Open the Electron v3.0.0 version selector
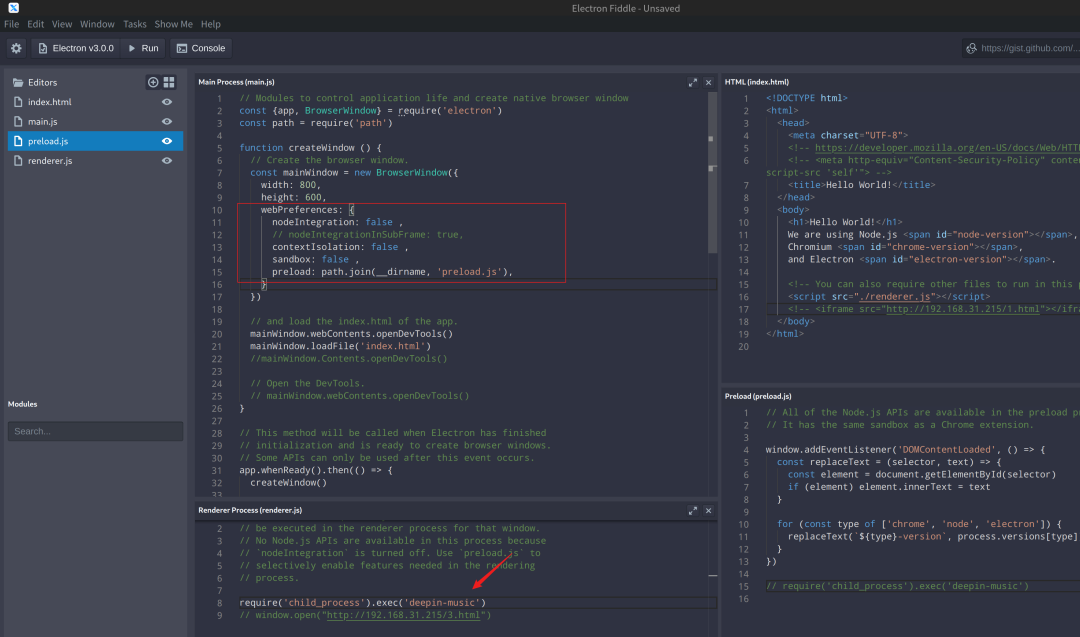The height and width of the screenshot is (637, 1080). 77,48
